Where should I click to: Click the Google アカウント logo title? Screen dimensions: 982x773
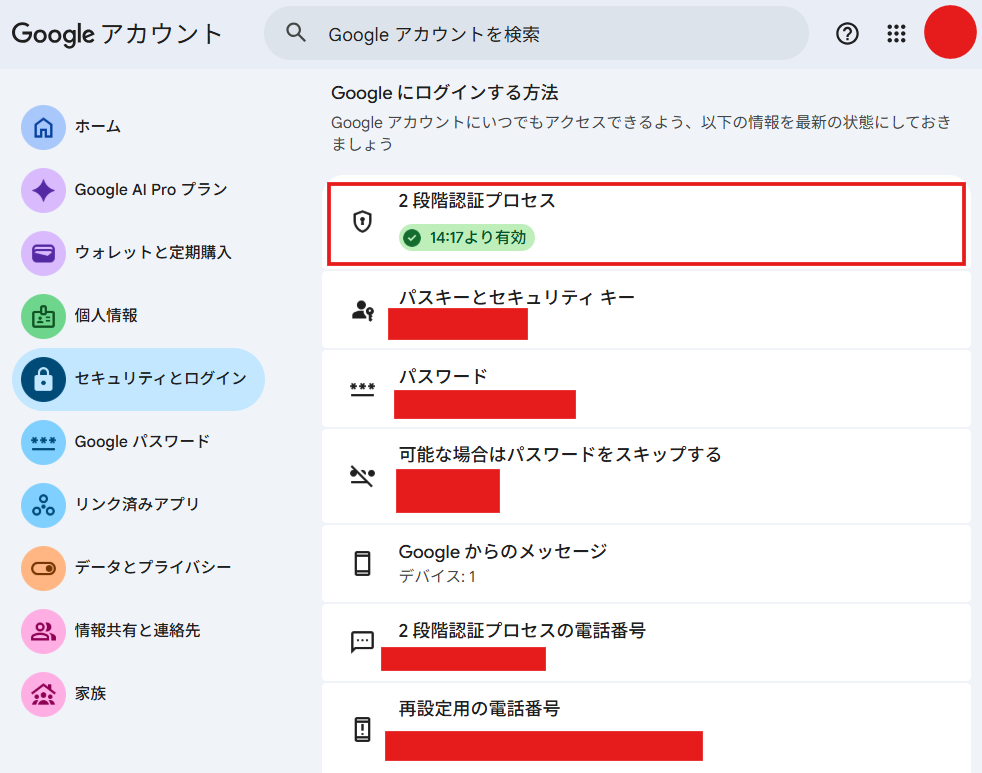click(x=117, y=33)
